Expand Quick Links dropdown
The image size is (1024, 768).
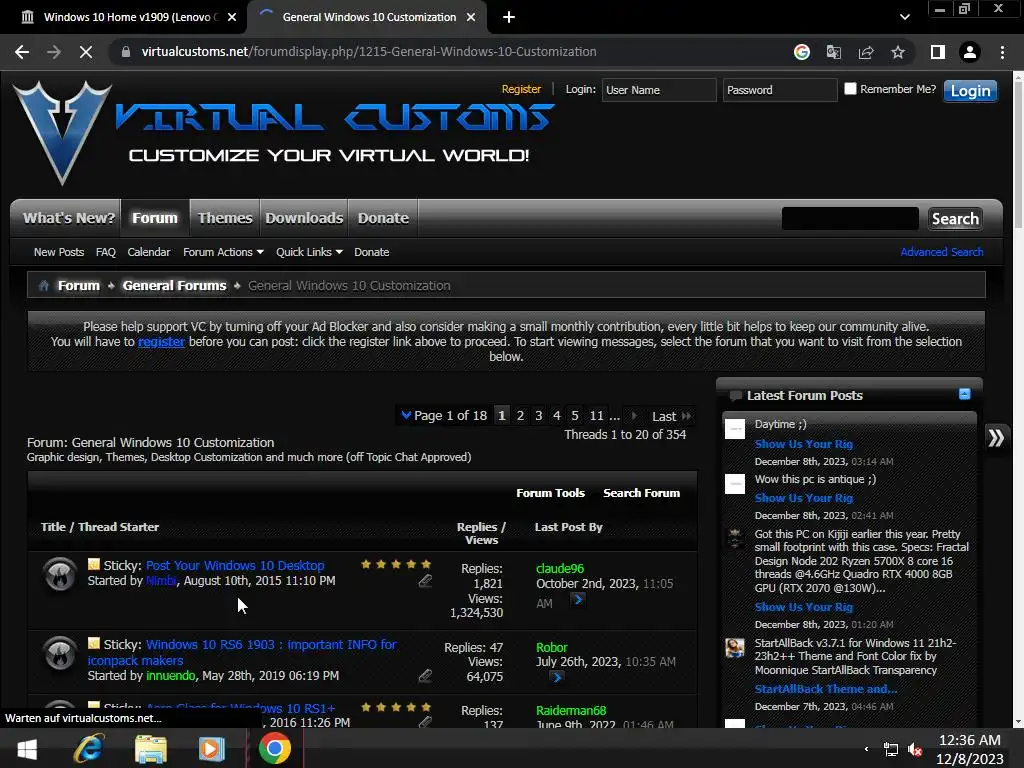click(309, 252)
